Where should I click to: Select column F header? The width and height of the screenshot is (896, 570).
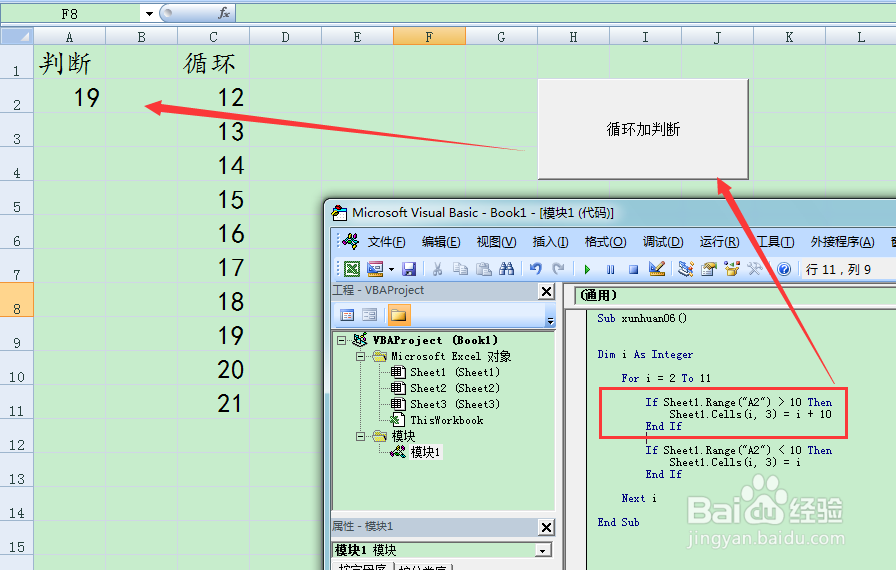[429, 37]
